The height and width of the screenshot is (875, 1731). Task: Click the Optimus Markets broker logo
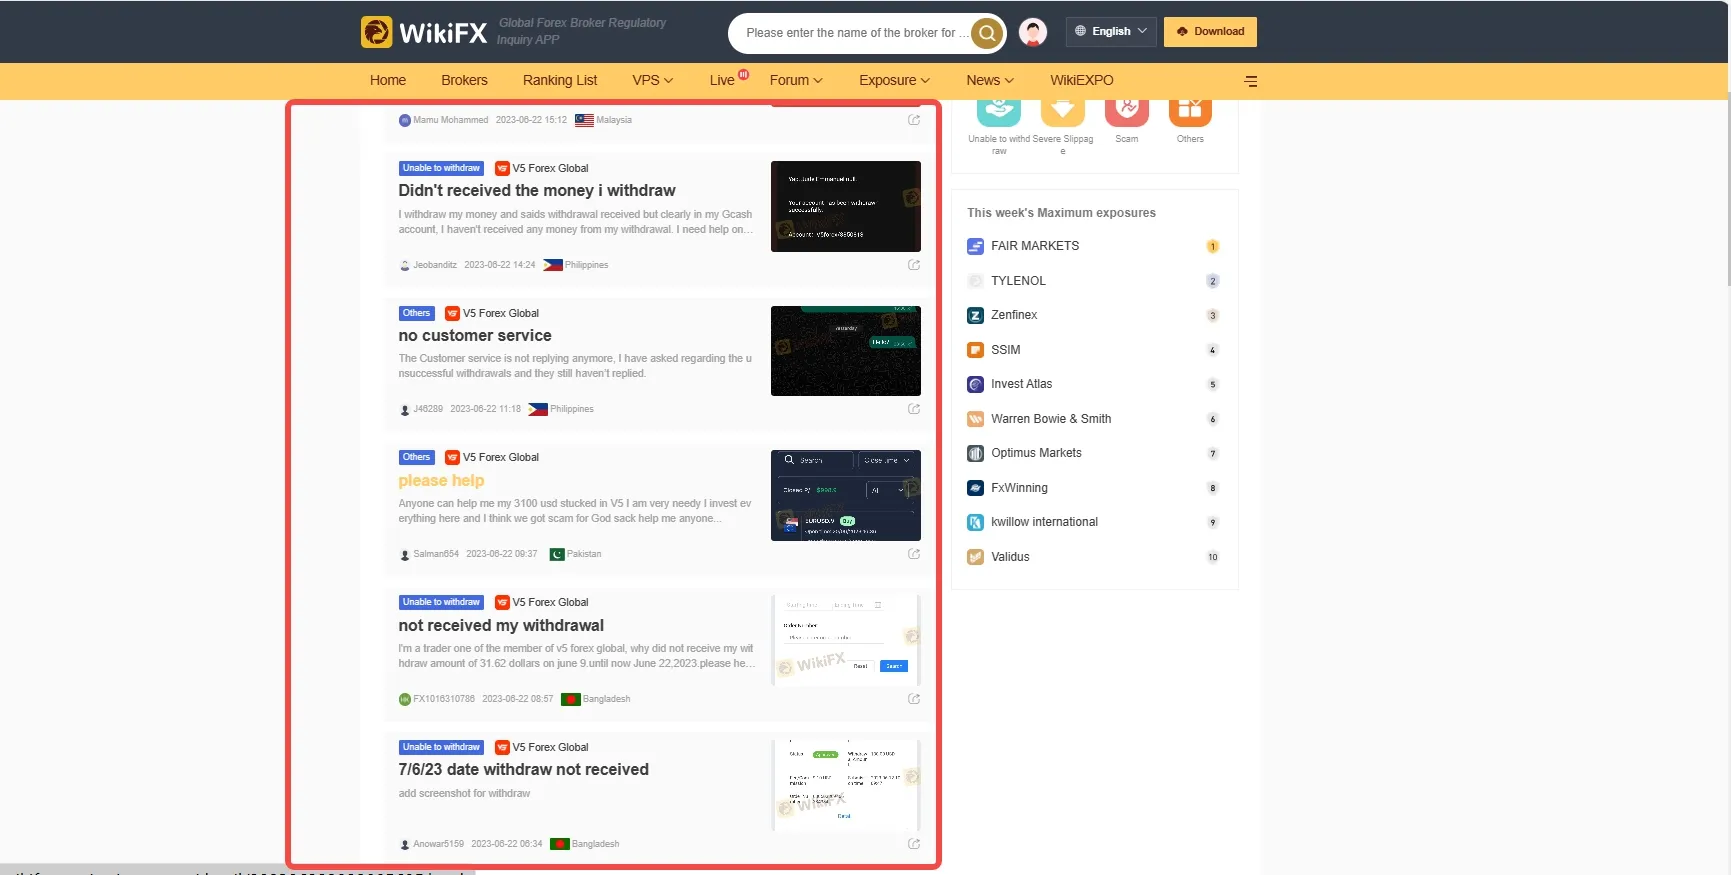tap(976, 453)
